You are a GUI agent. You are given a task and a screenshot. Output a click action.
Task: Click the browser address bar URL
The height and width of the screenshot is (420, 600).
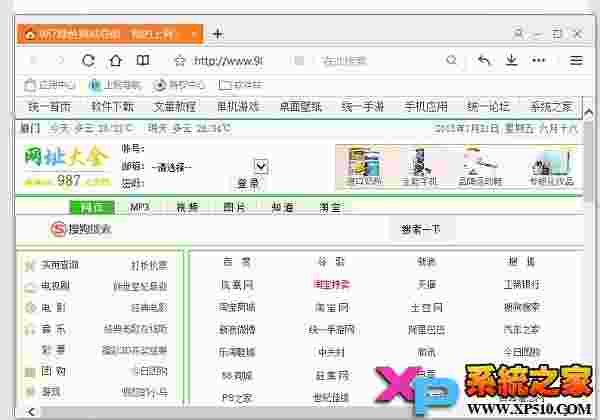point(228,61)
